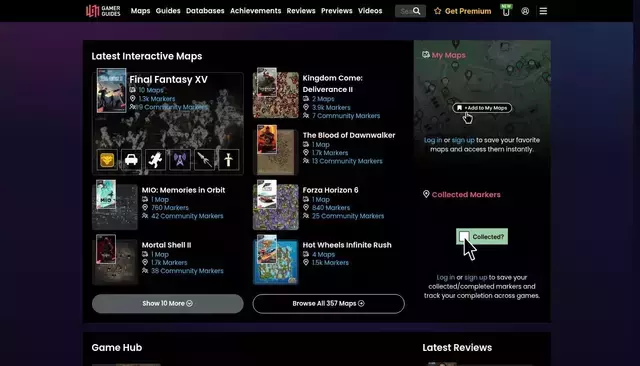The height and width of the screenshot is (366, 640).
Task: Open My Maps heading
Action: tap(449, 55)
